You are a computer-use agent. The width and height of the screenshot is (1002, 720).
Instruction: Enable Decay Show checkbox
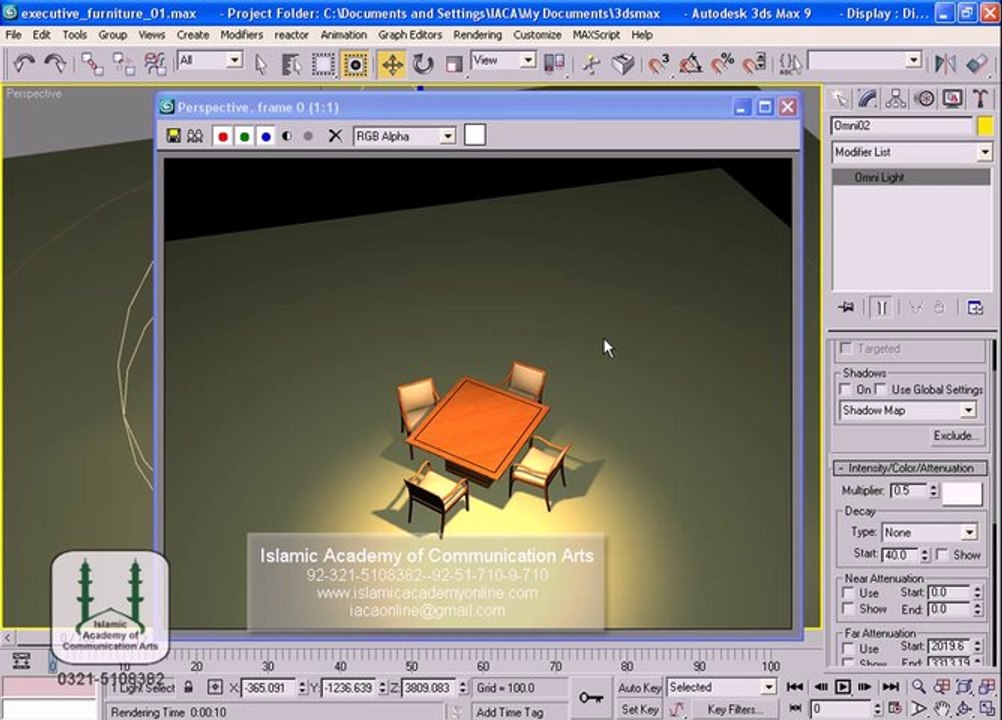pyautogui.click(x=942, y=555)
